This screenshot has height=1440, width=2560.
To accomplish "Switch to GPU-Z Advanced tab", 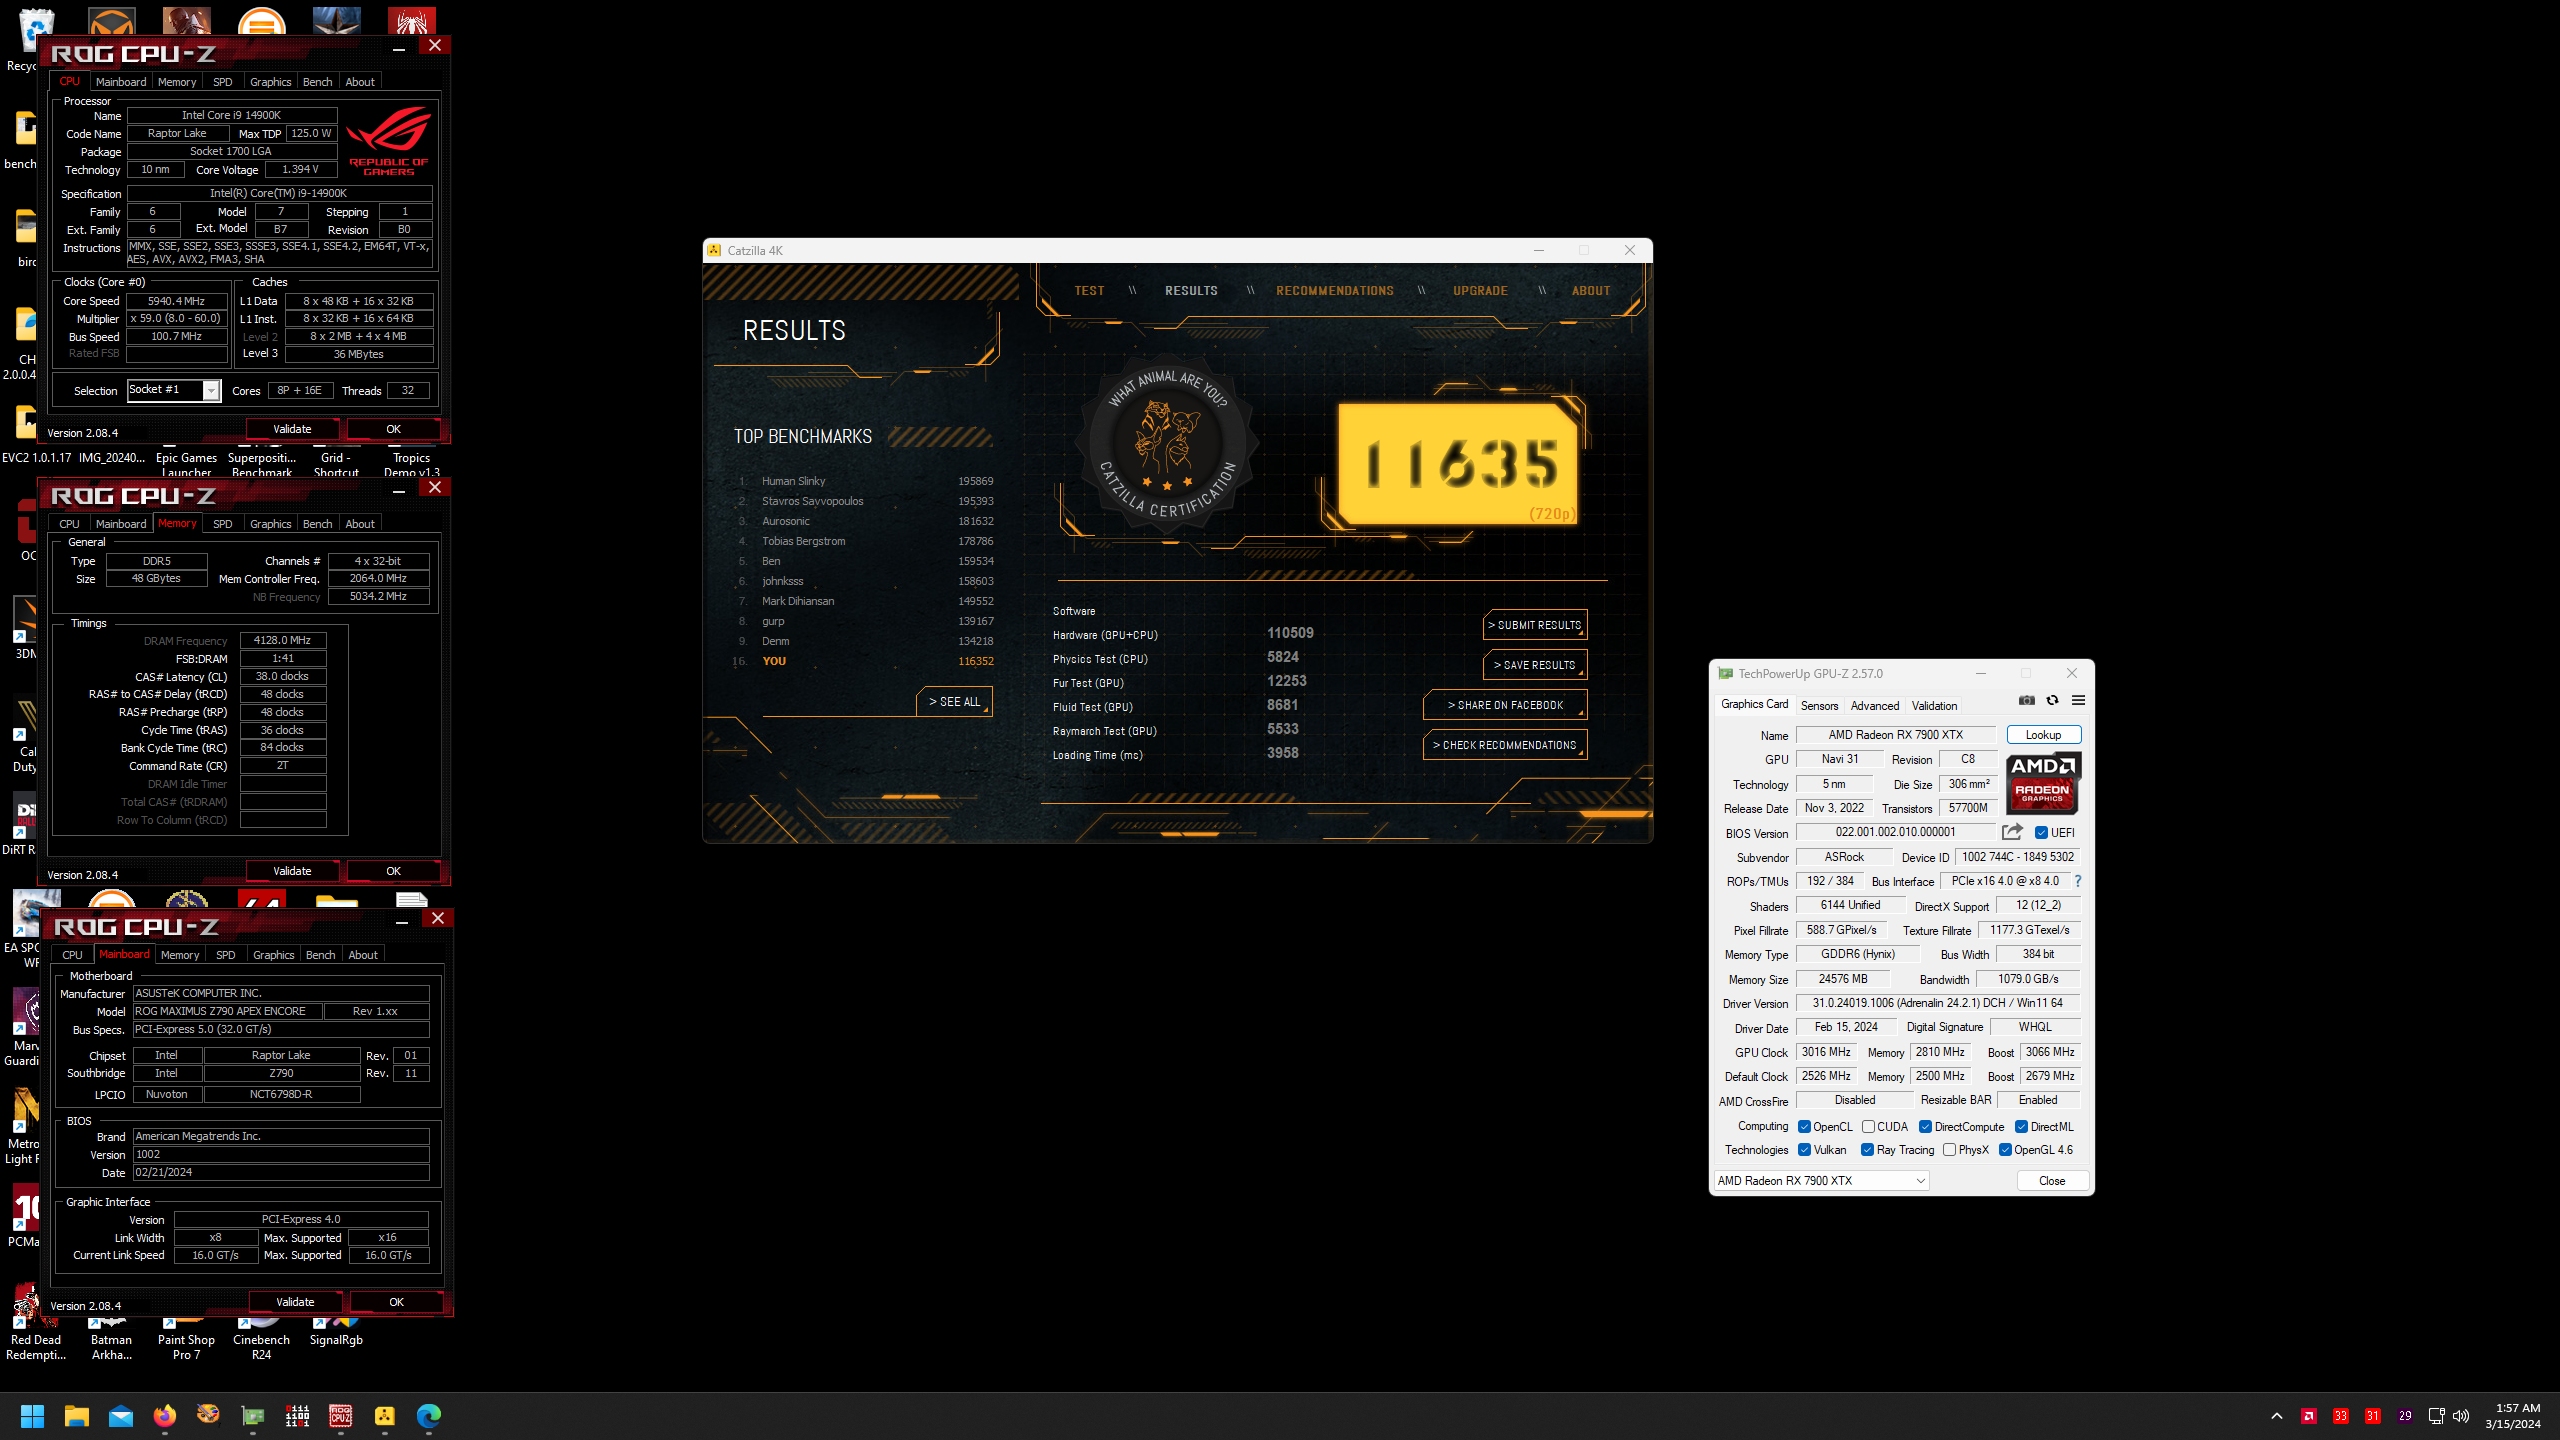I will point(1874,706).
